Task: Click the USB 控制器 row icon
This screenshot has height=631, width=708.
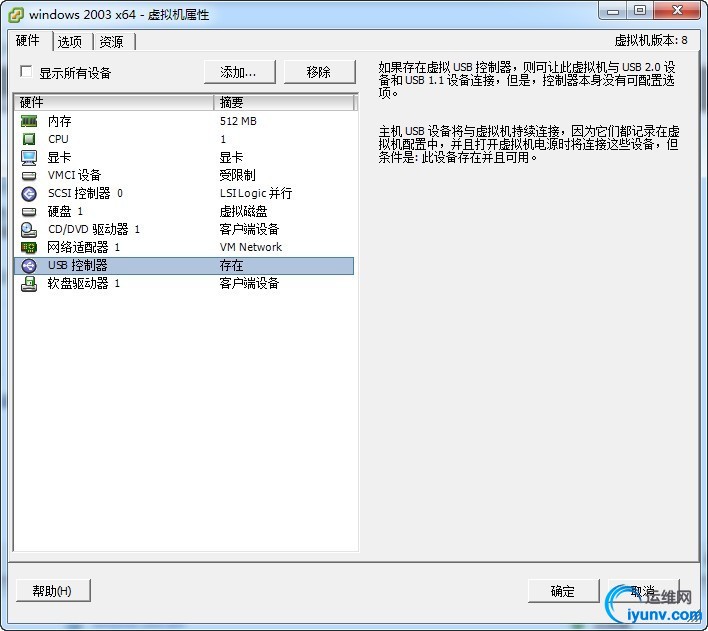Action: [x=29, y=266]
